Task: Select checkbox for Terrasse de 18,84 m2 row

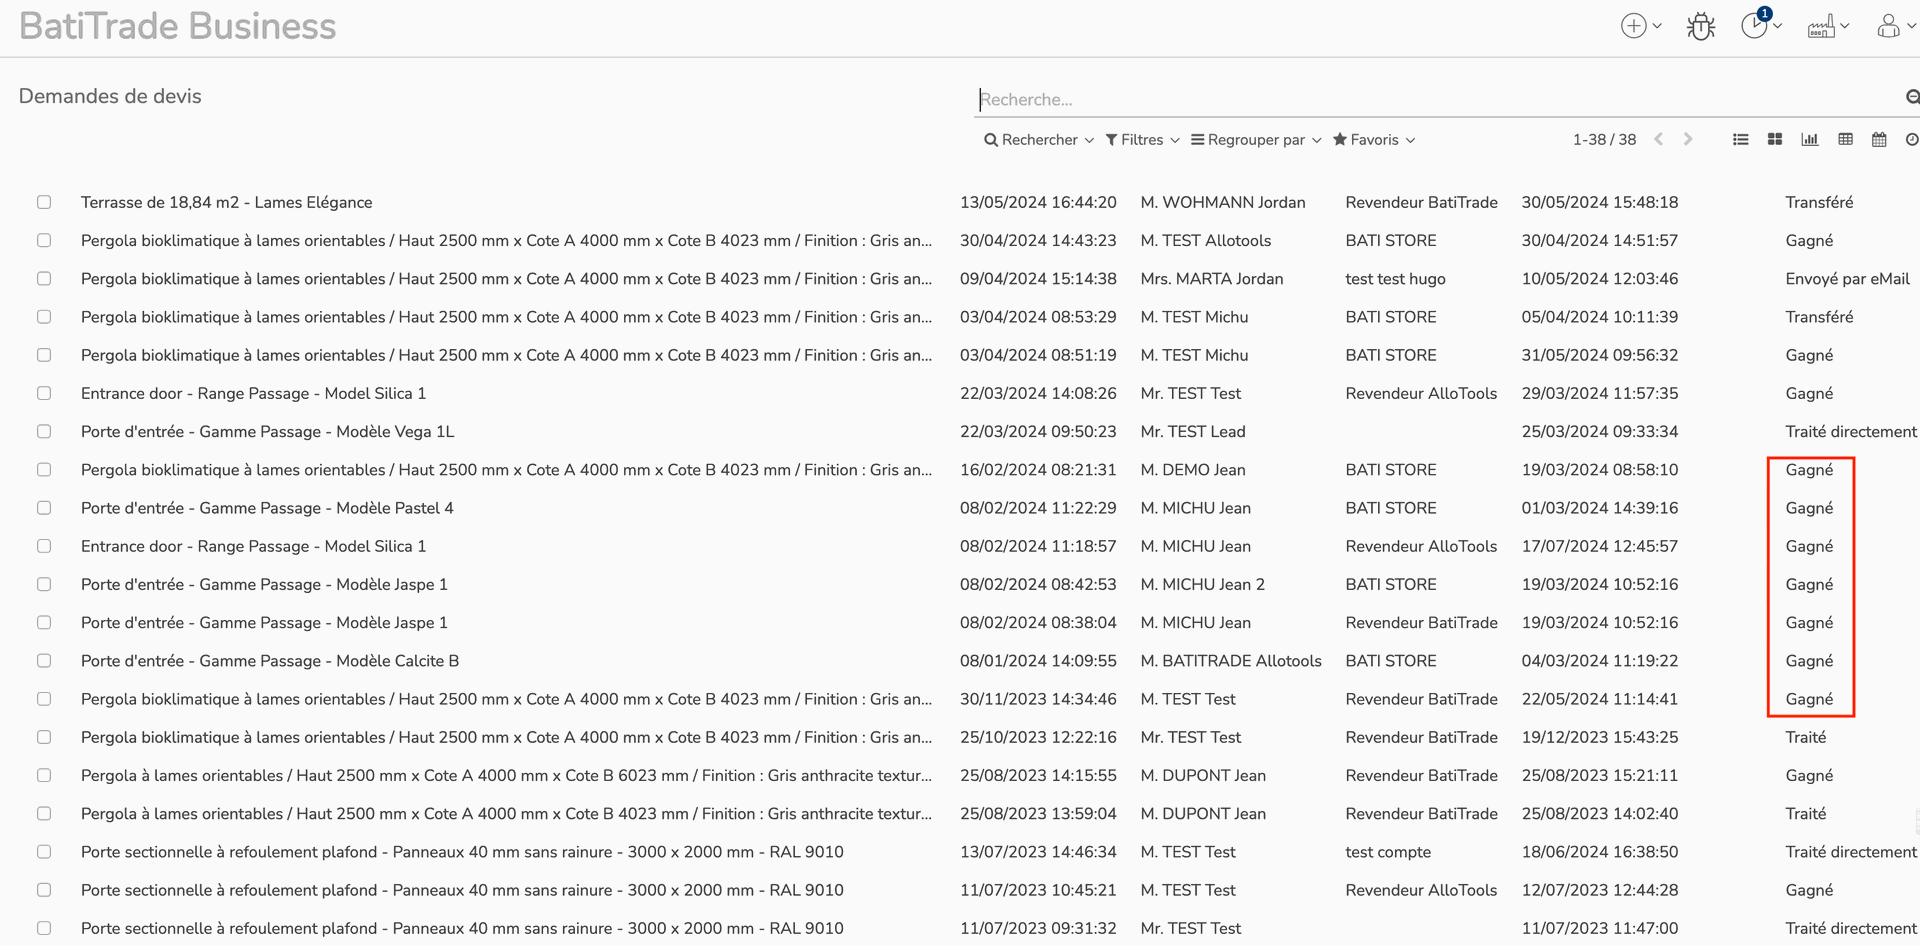Action: (x=44, y=202)
